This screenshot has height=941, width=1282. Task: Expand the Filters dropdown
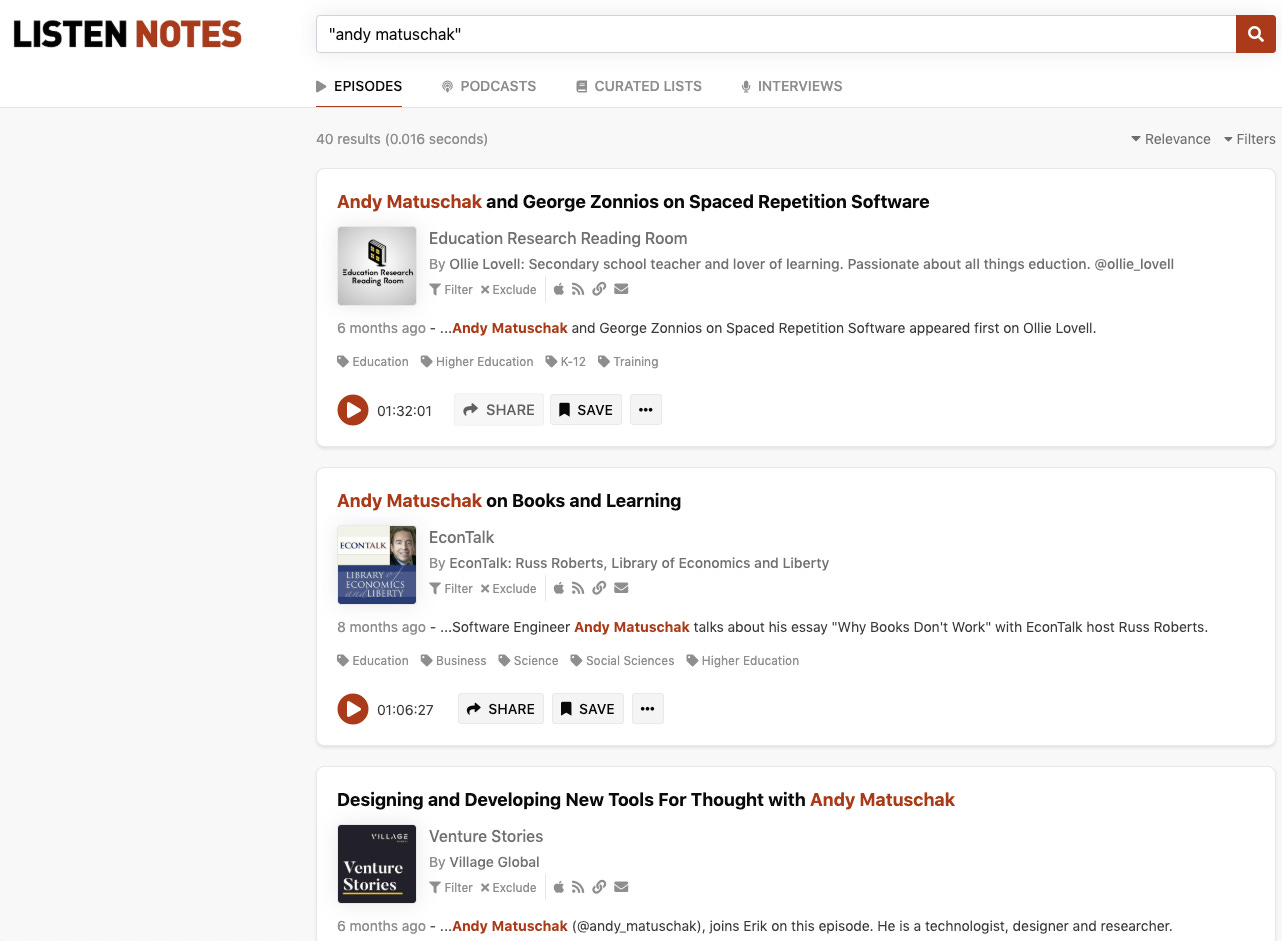pos(1250,139)
